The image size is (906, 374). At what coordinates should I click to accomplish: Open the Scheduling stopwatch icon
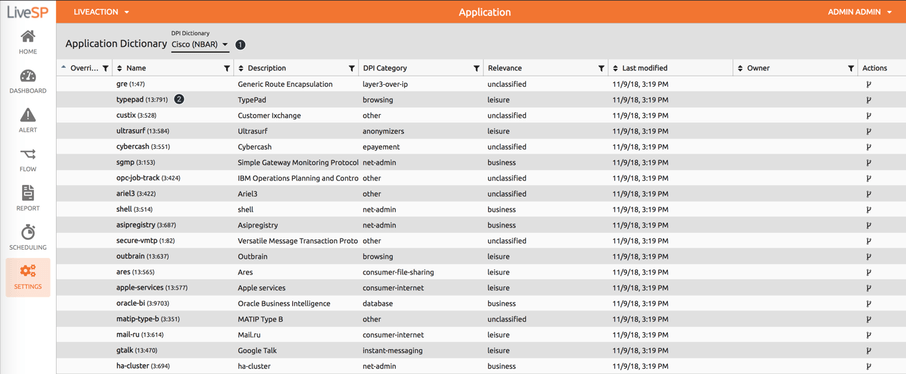click(28, 232)
